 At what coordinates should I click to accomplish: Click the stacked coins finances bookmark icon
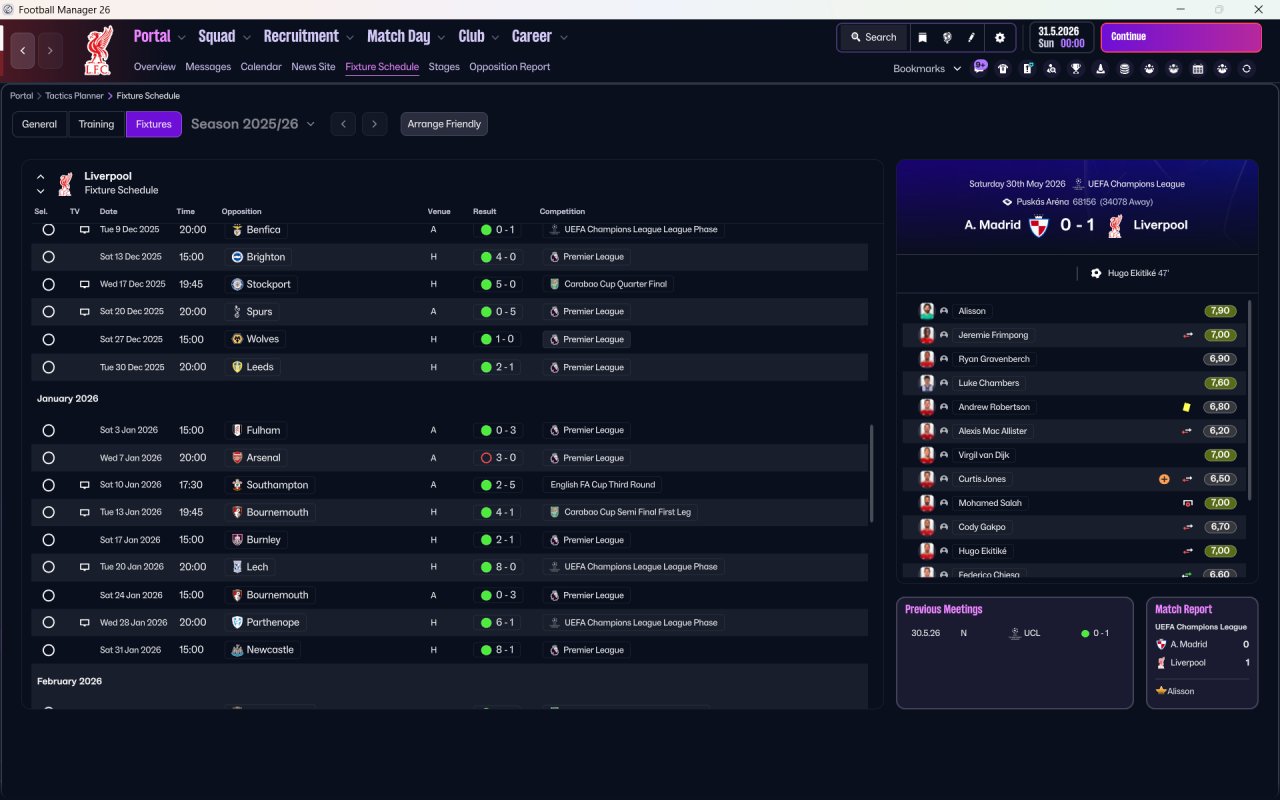coord(1125,69)
